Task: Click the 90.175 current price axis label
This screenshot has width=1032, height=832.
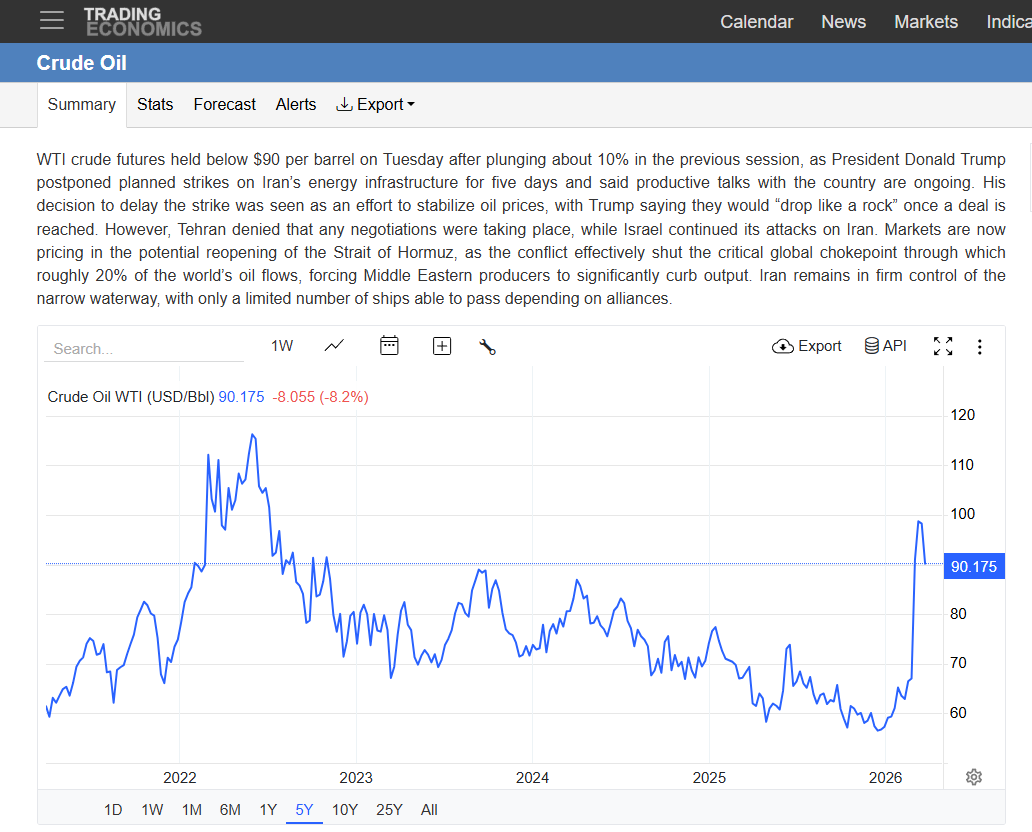Action: pyautogui.click(x=973, y=566)
